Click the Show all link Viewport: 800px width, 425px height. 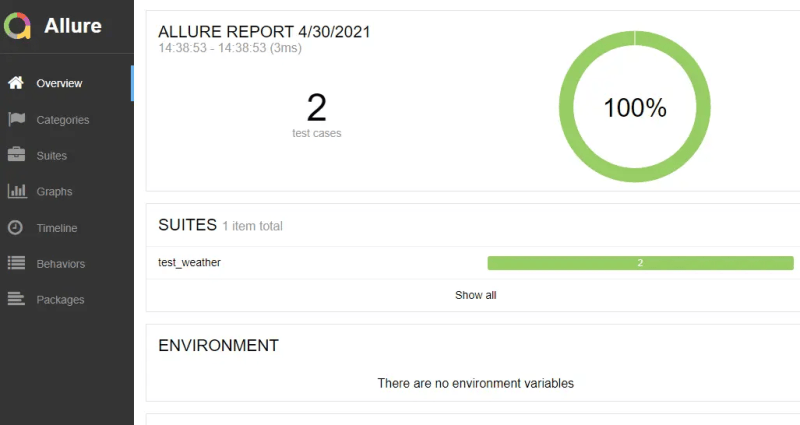pos(475,295)
